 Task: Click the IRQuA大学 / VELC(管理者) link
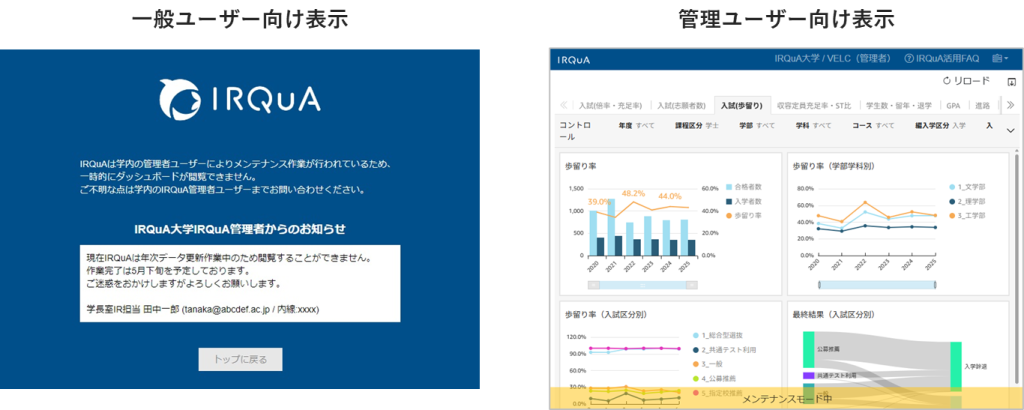[832, 59]
